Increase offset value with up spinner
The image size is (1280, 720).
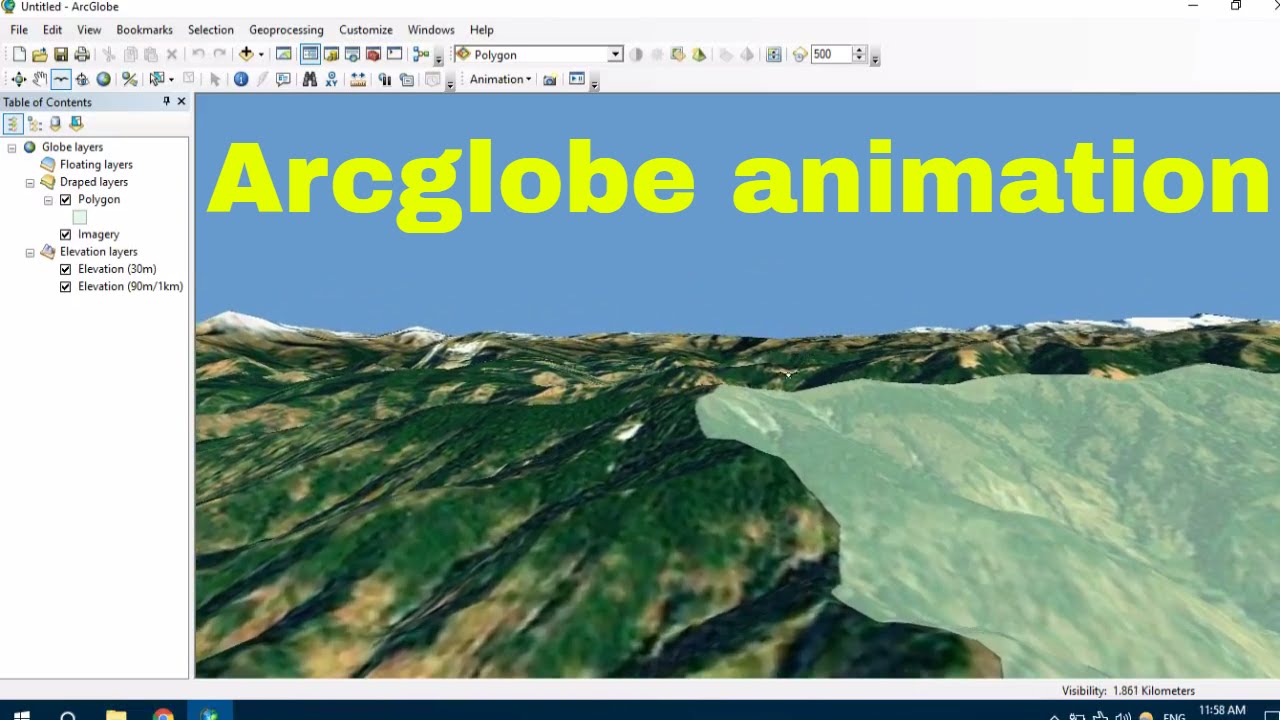pos(859,50)
